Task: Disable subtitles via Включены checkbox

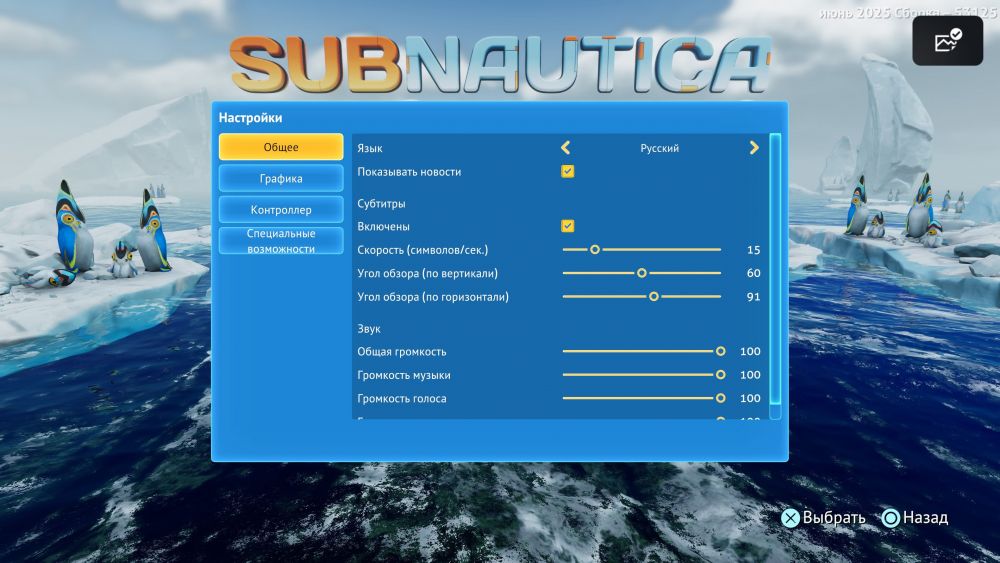Action: coord(568,226)
